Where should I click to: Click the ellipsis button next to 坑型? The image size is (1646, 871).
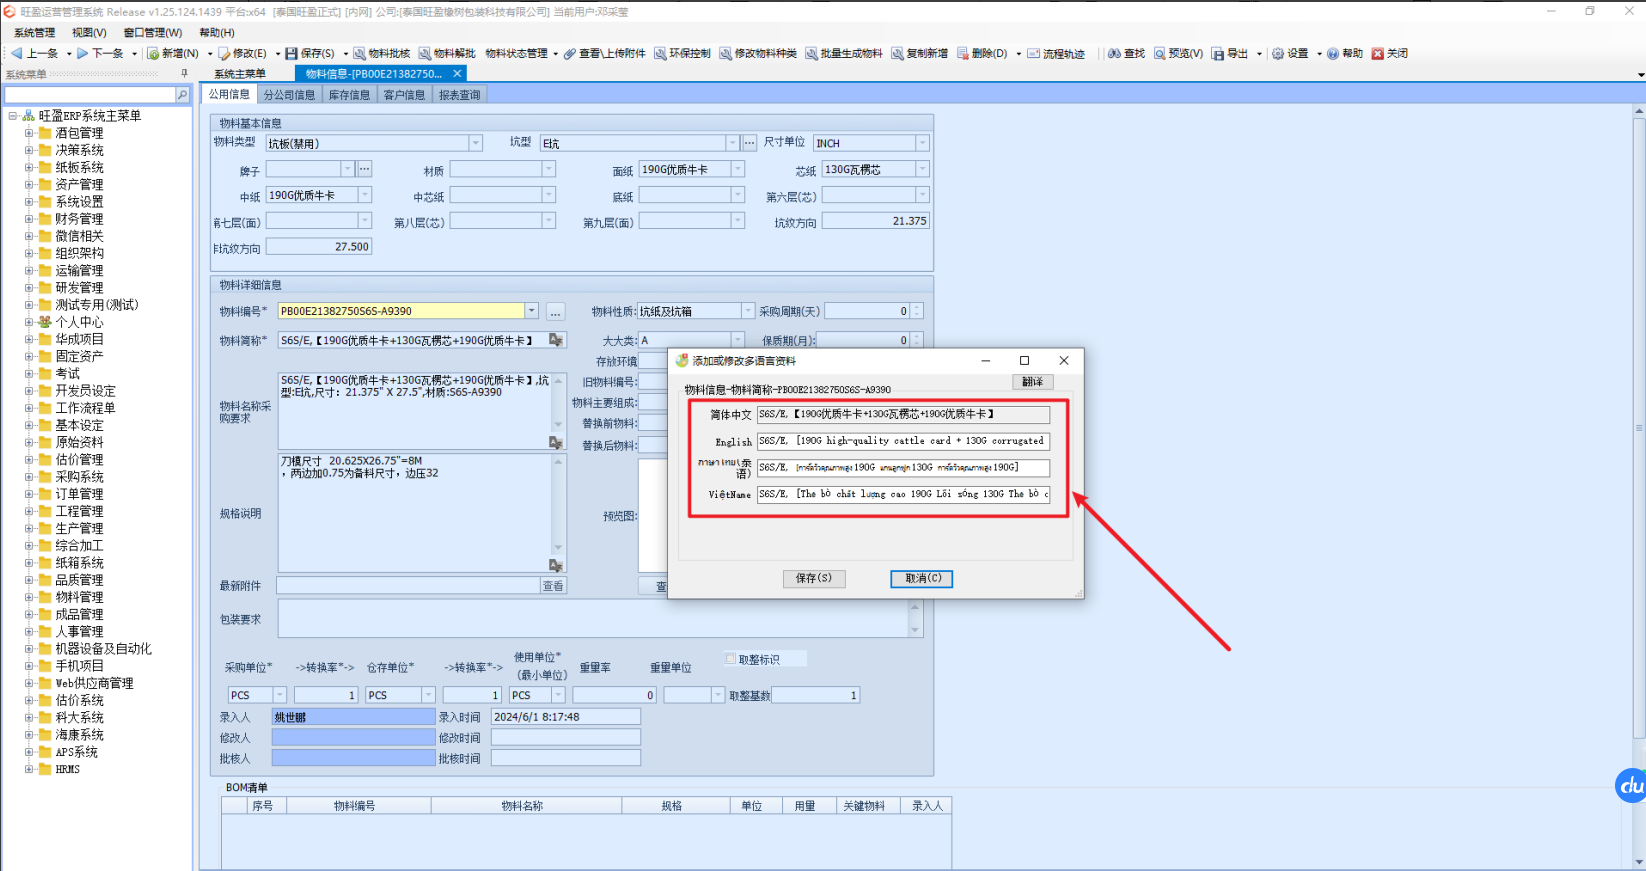pyautogui.click(x=750, y=143)
